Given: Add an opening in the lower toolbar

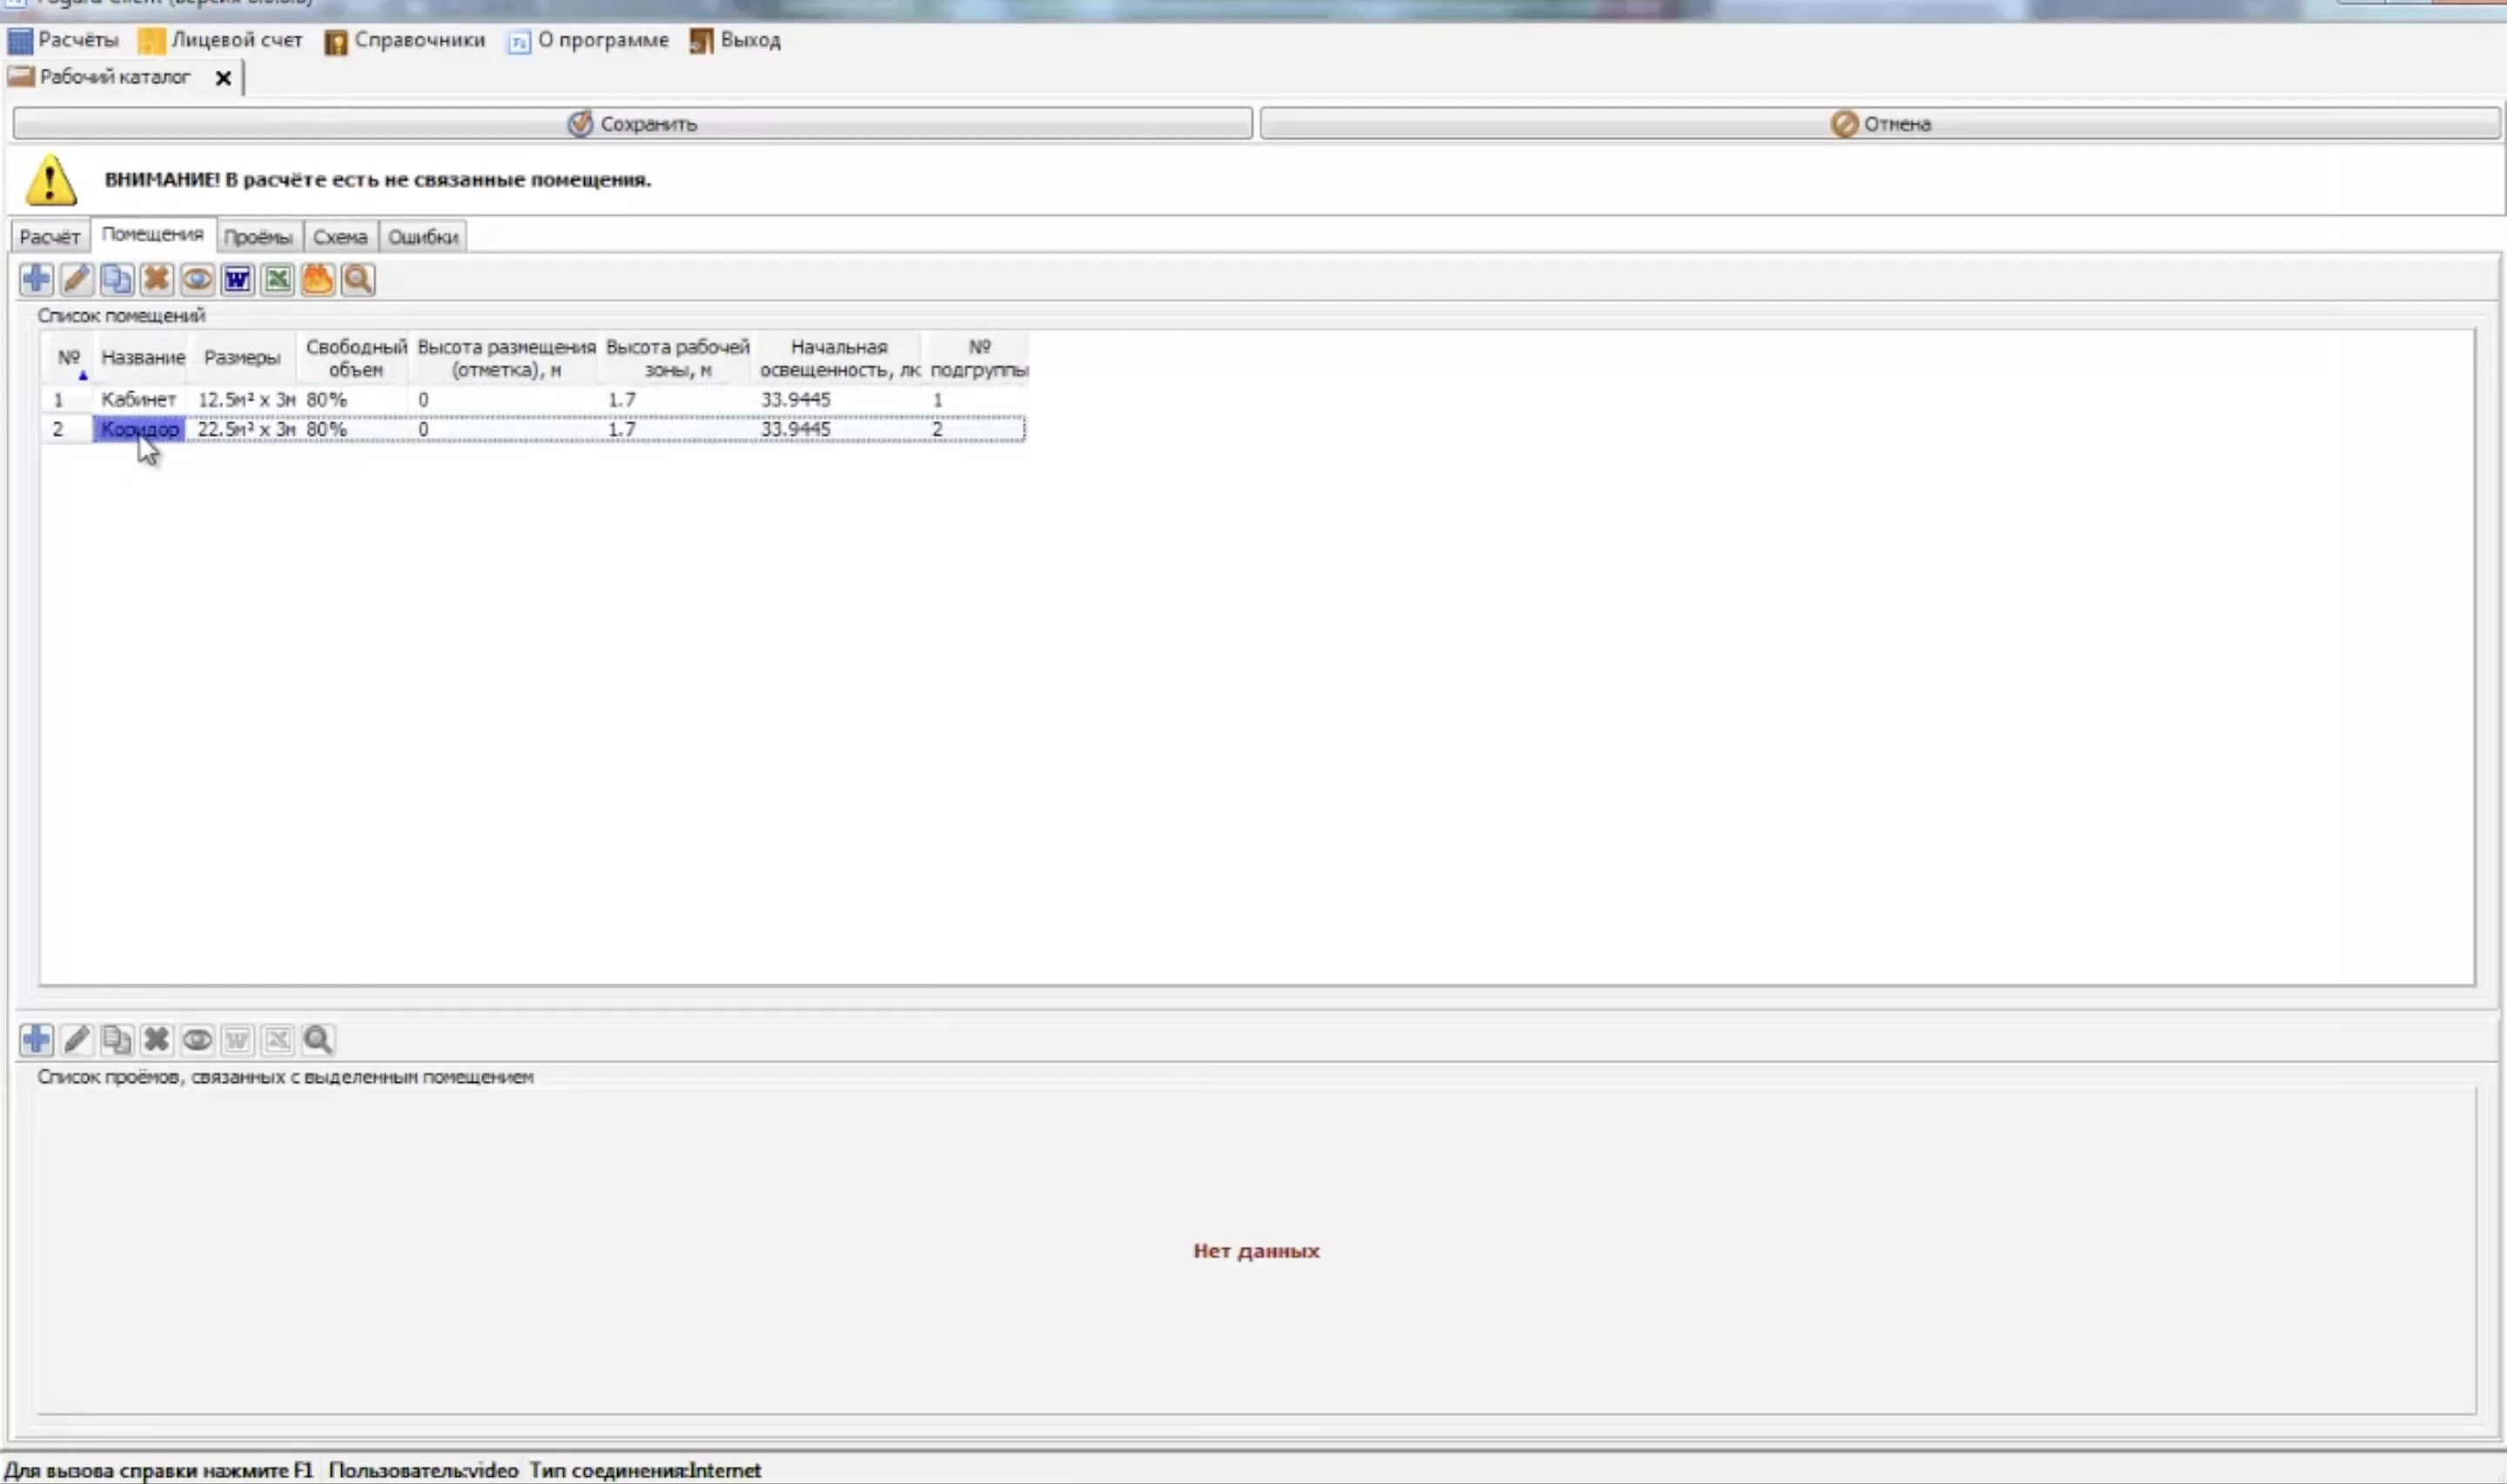Looking at the screenshot, I should [x=36, y=1040].
